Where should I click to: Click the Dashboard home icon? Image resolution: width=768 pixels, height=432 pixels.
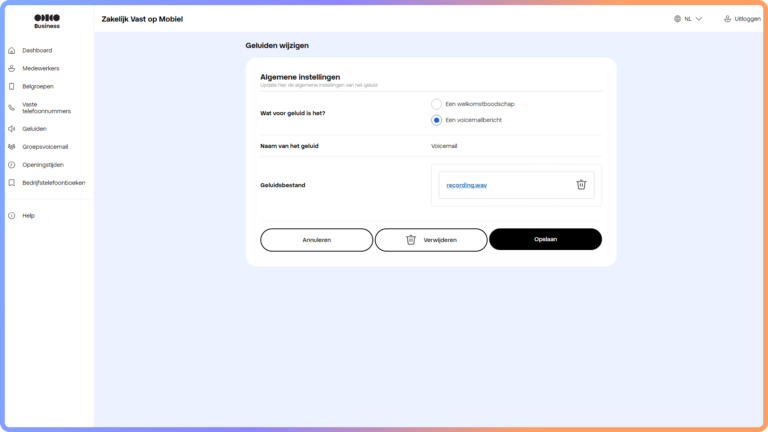12,50
